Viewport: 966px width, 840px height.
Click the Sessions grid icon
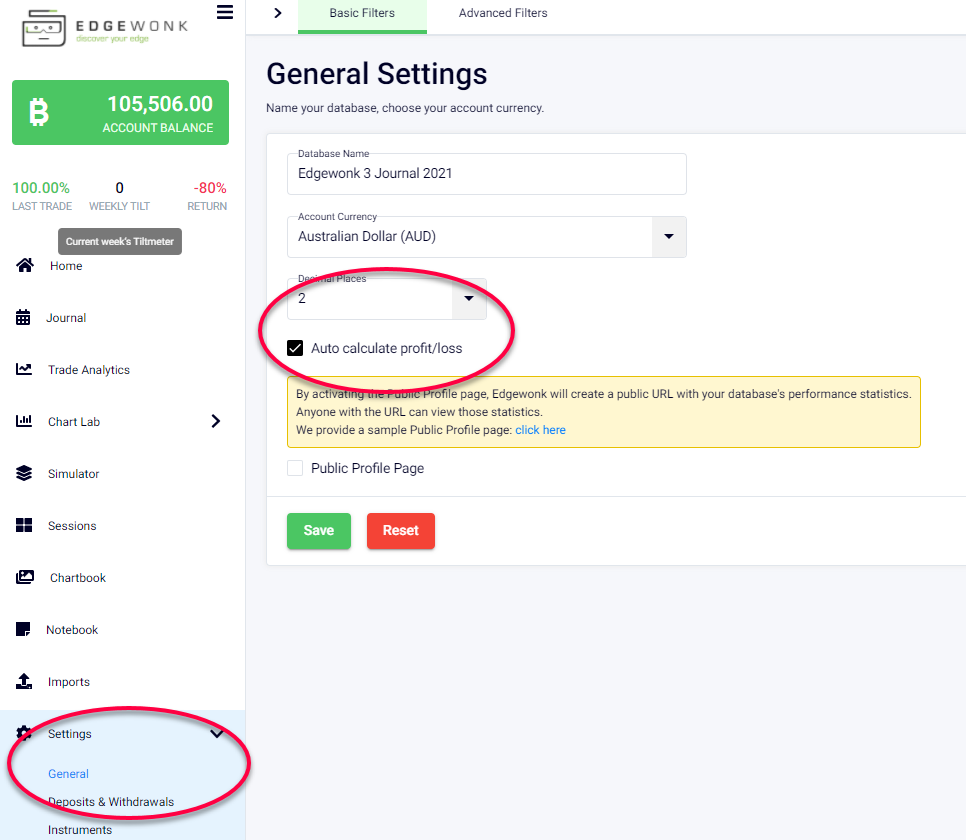[24, 525]
